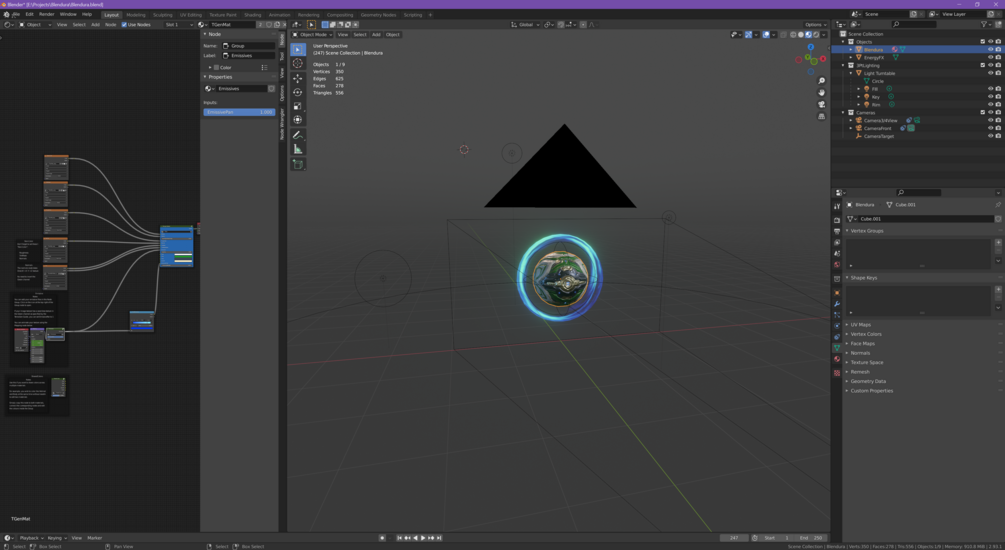Switch to the Scripting workspace tab
The image size is (1005, 550).
click(x=413, y=15)
